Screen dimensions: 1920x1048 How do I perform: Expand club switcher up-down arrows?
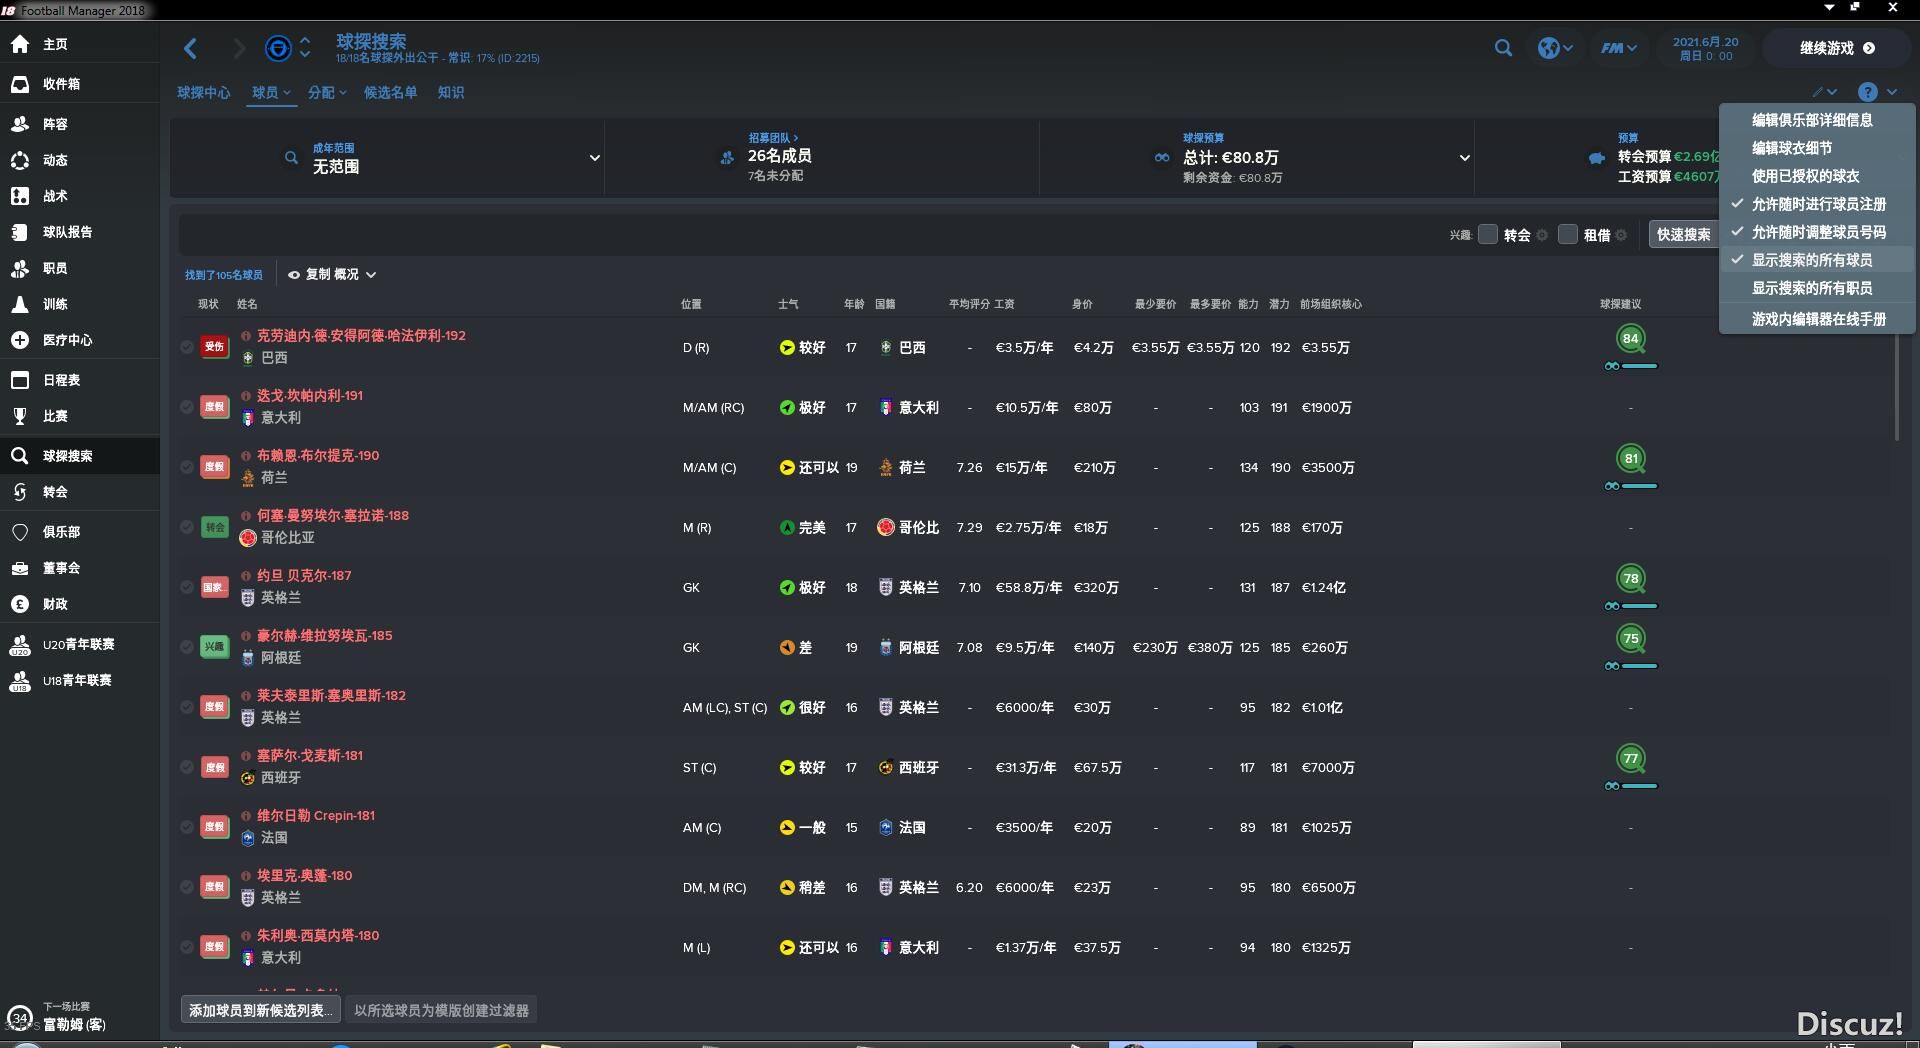point(305,48)
